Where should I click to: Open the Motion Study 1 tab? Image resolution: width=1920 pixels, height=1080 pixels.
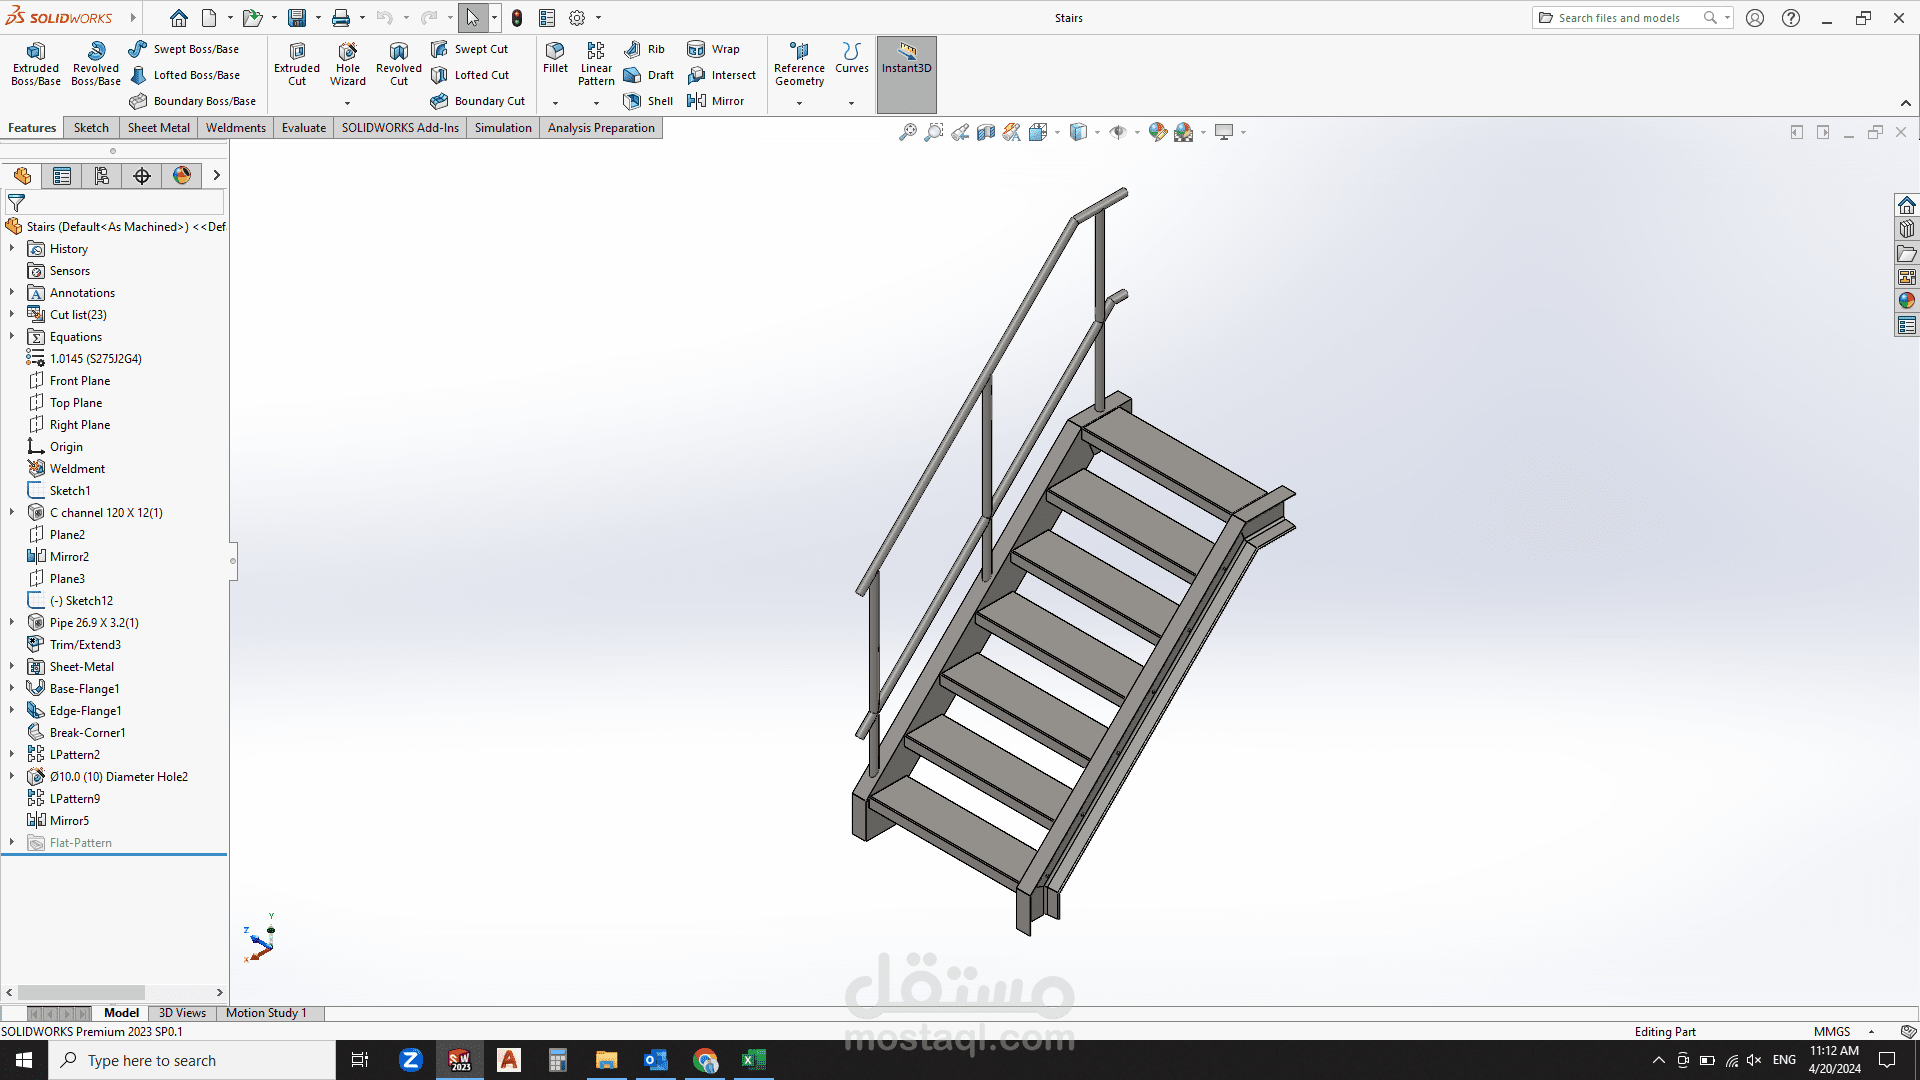(266, 1013)
